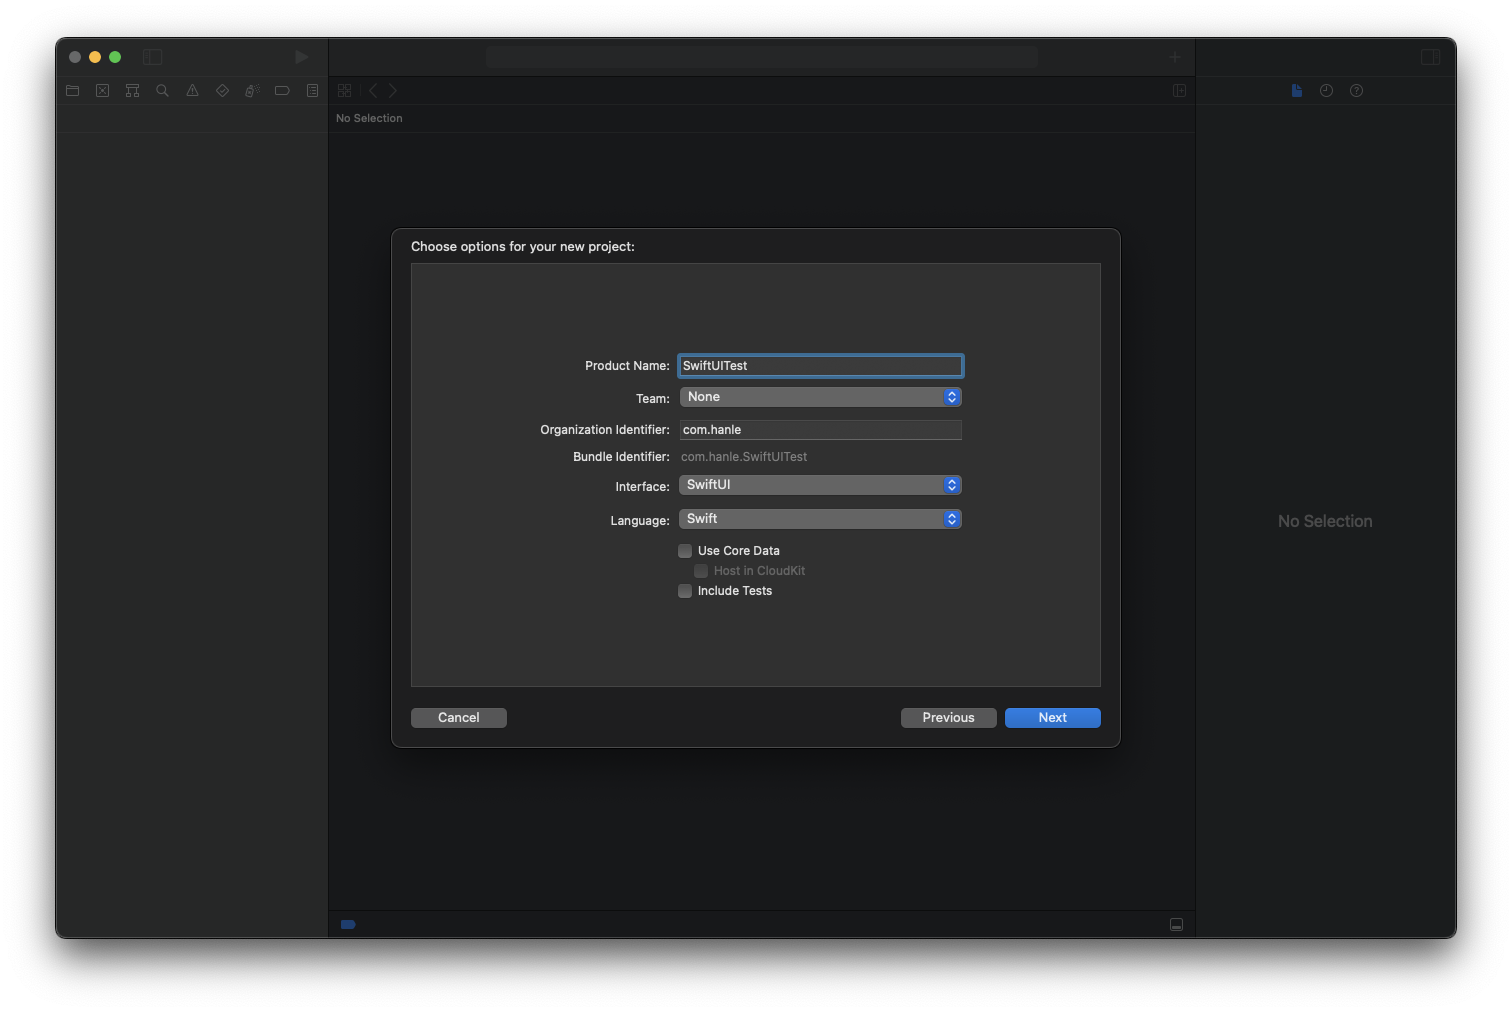Toggle the inspectors panel icon
This screenshot has height=1012, width=1512.
pos(1430,57)
